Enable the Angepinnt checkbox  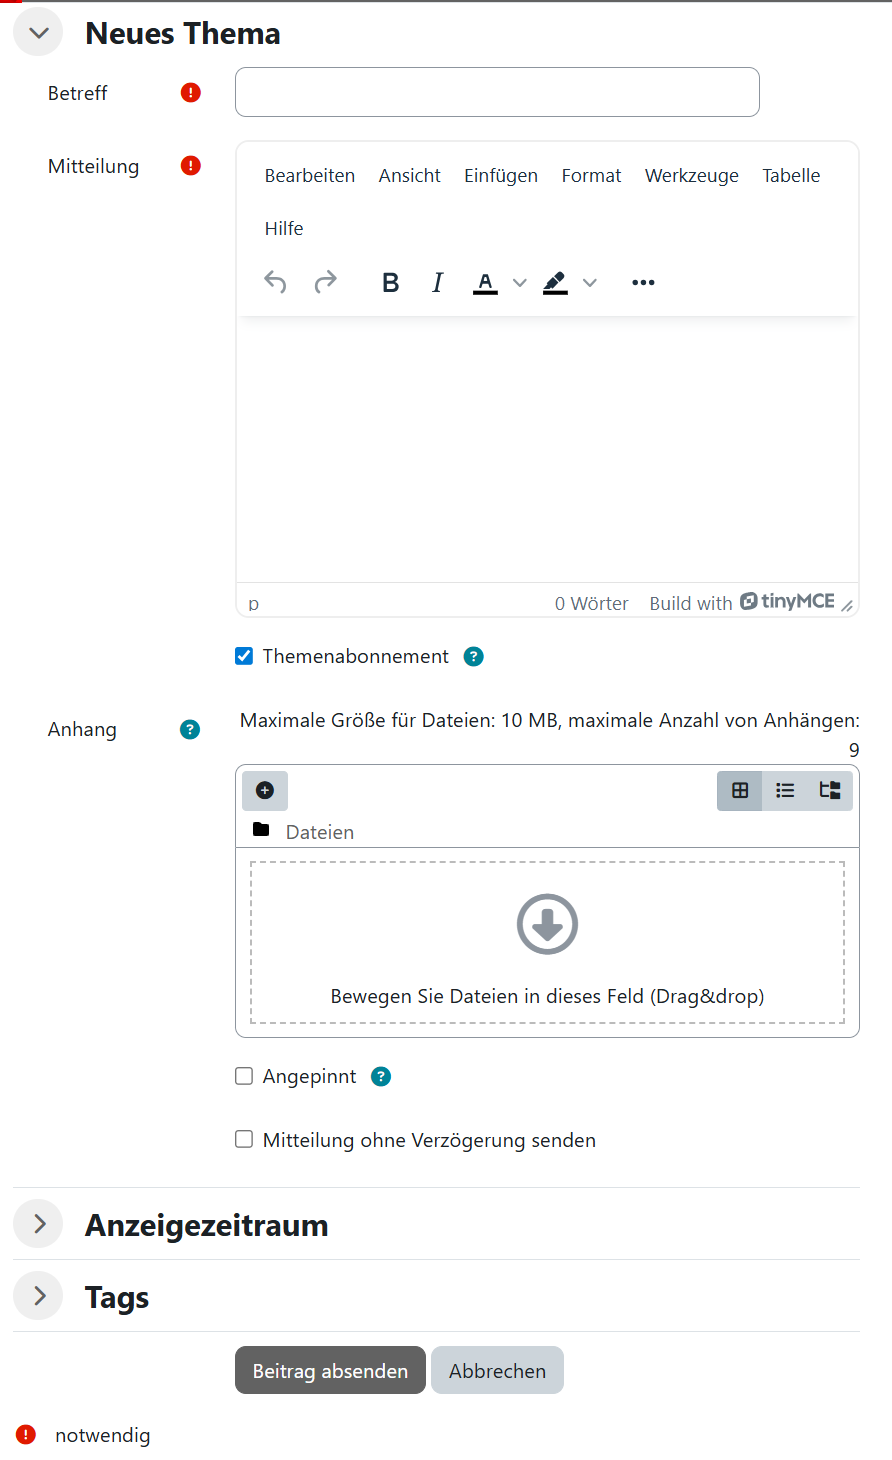point(244,1077)
